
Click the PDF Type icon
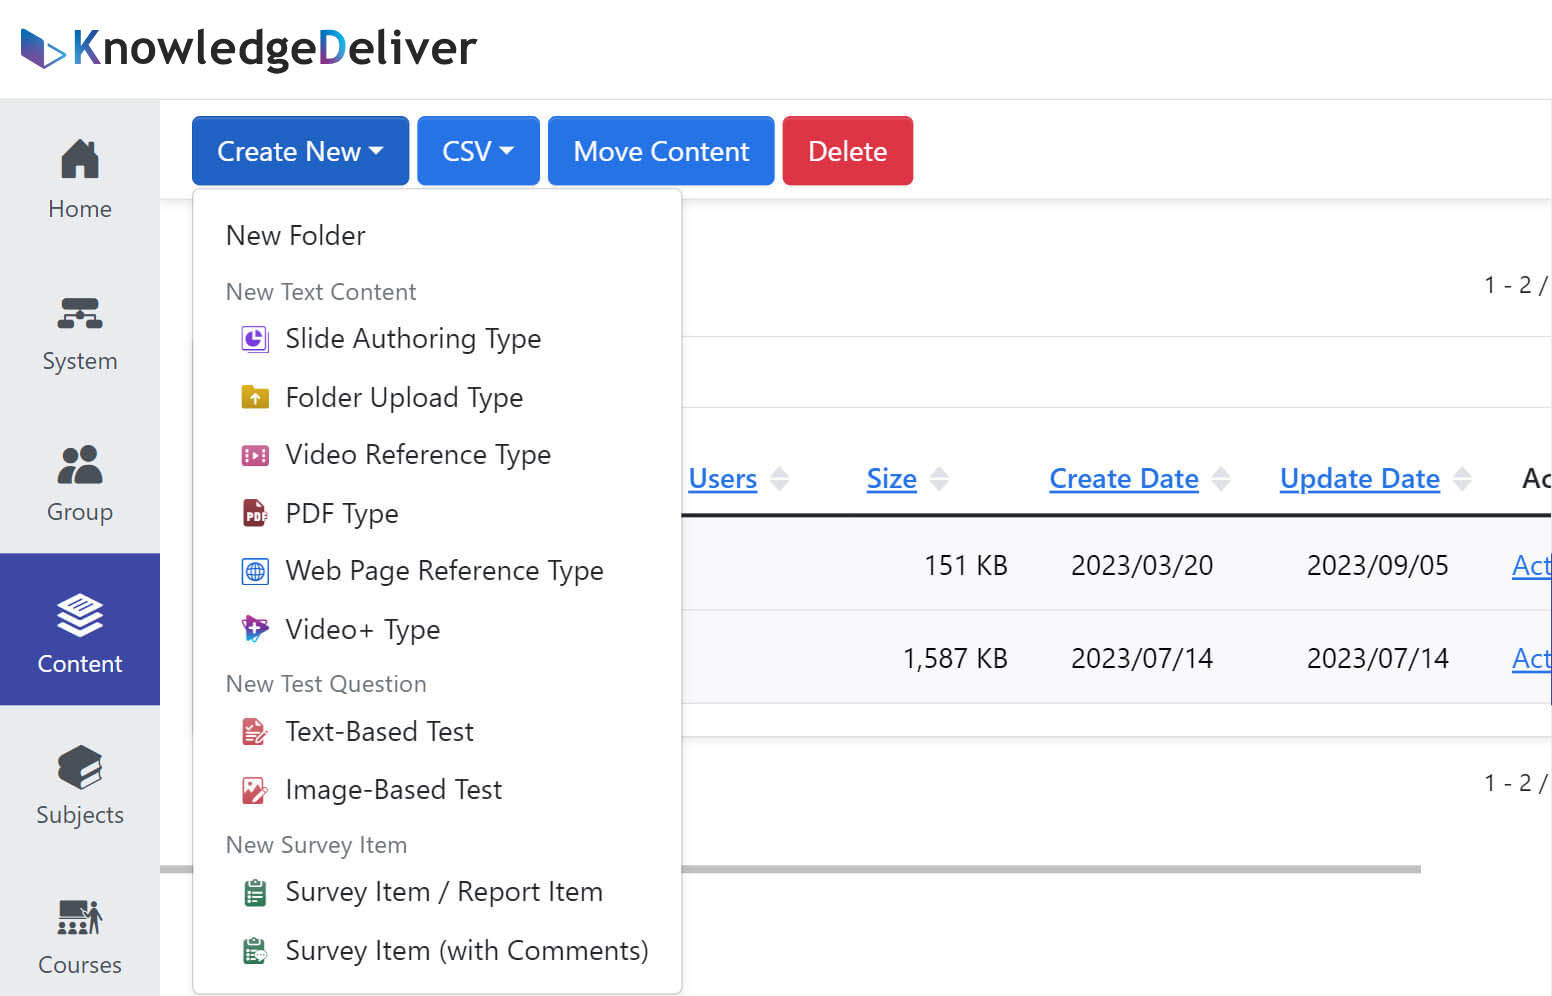[x=255, y=513]
